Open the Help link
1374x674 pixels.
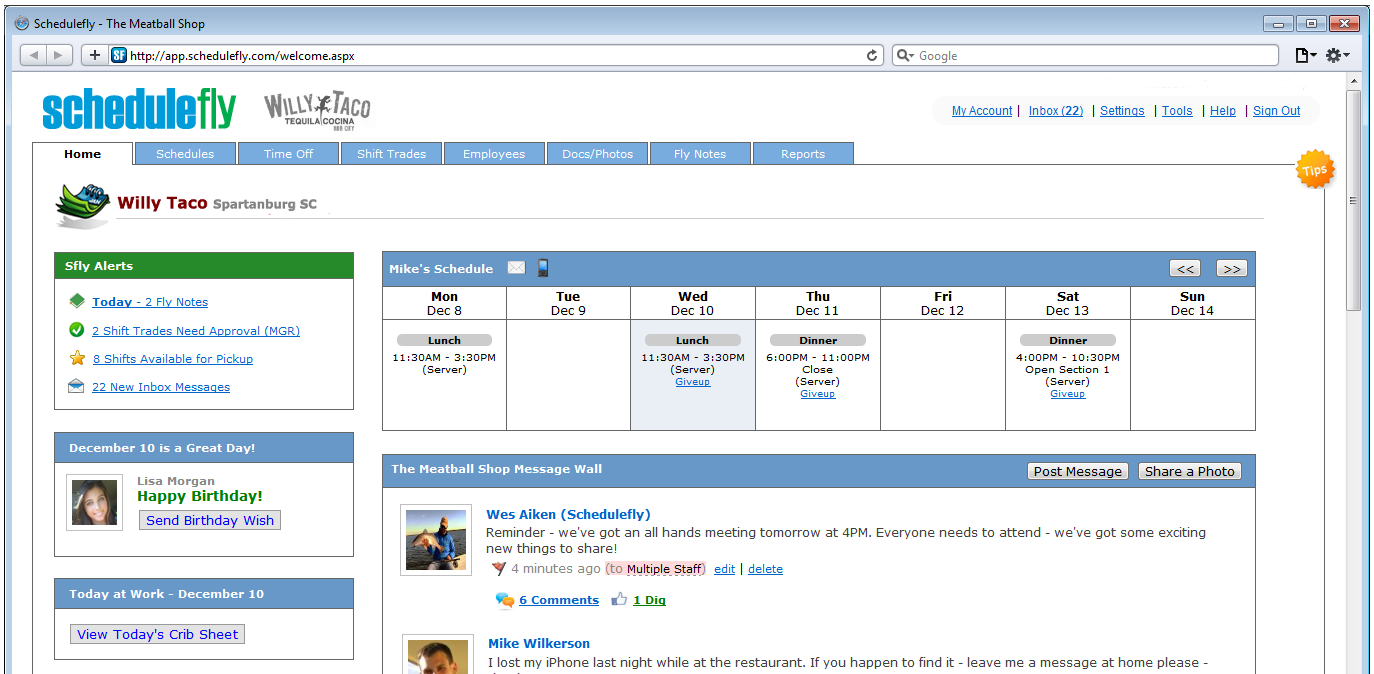(1223, 111)
